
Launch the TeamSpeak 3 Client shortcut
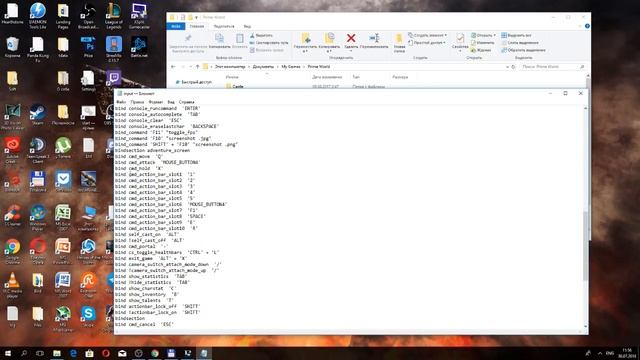click(x=38, y=150)
